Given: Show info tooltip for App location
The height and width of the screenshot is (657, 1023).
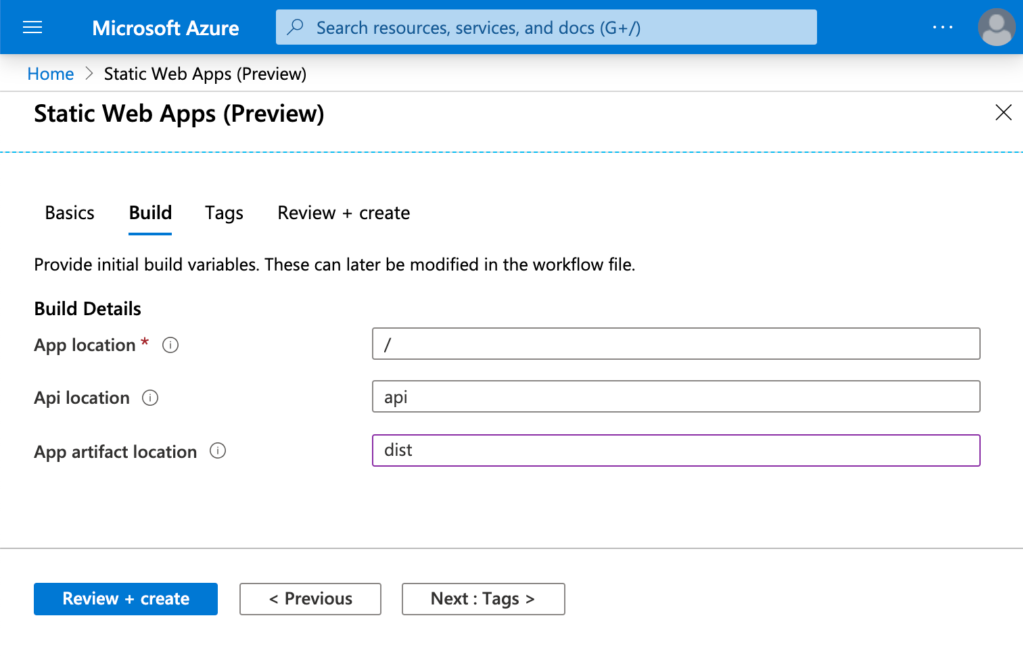Looking at the screenshot, I should [x=170, y=345].
